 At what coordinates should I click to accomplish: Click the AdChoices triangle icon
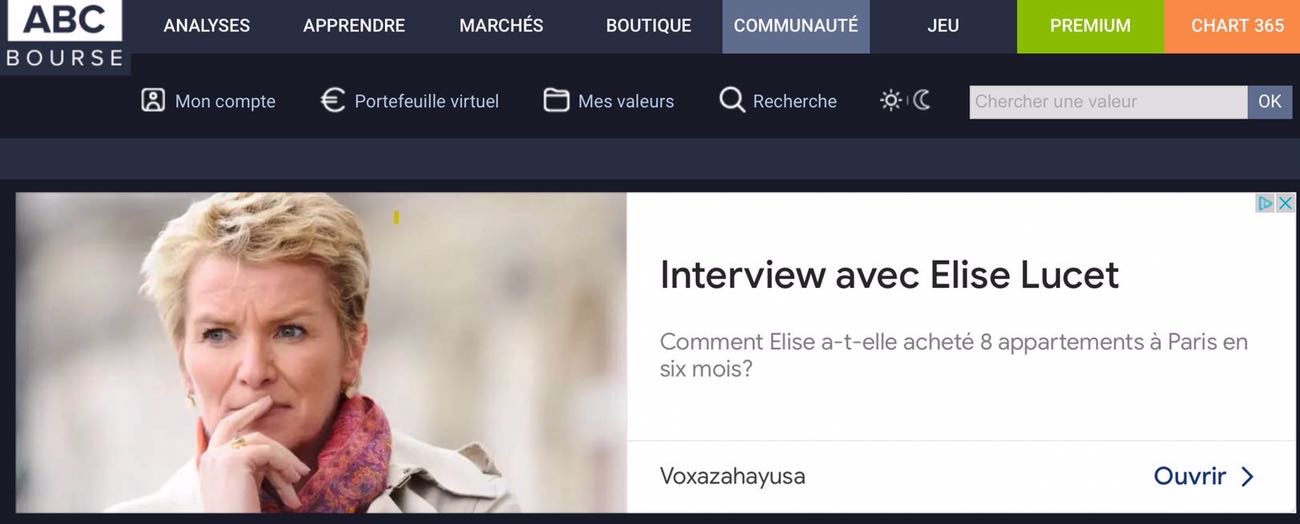1265,203
